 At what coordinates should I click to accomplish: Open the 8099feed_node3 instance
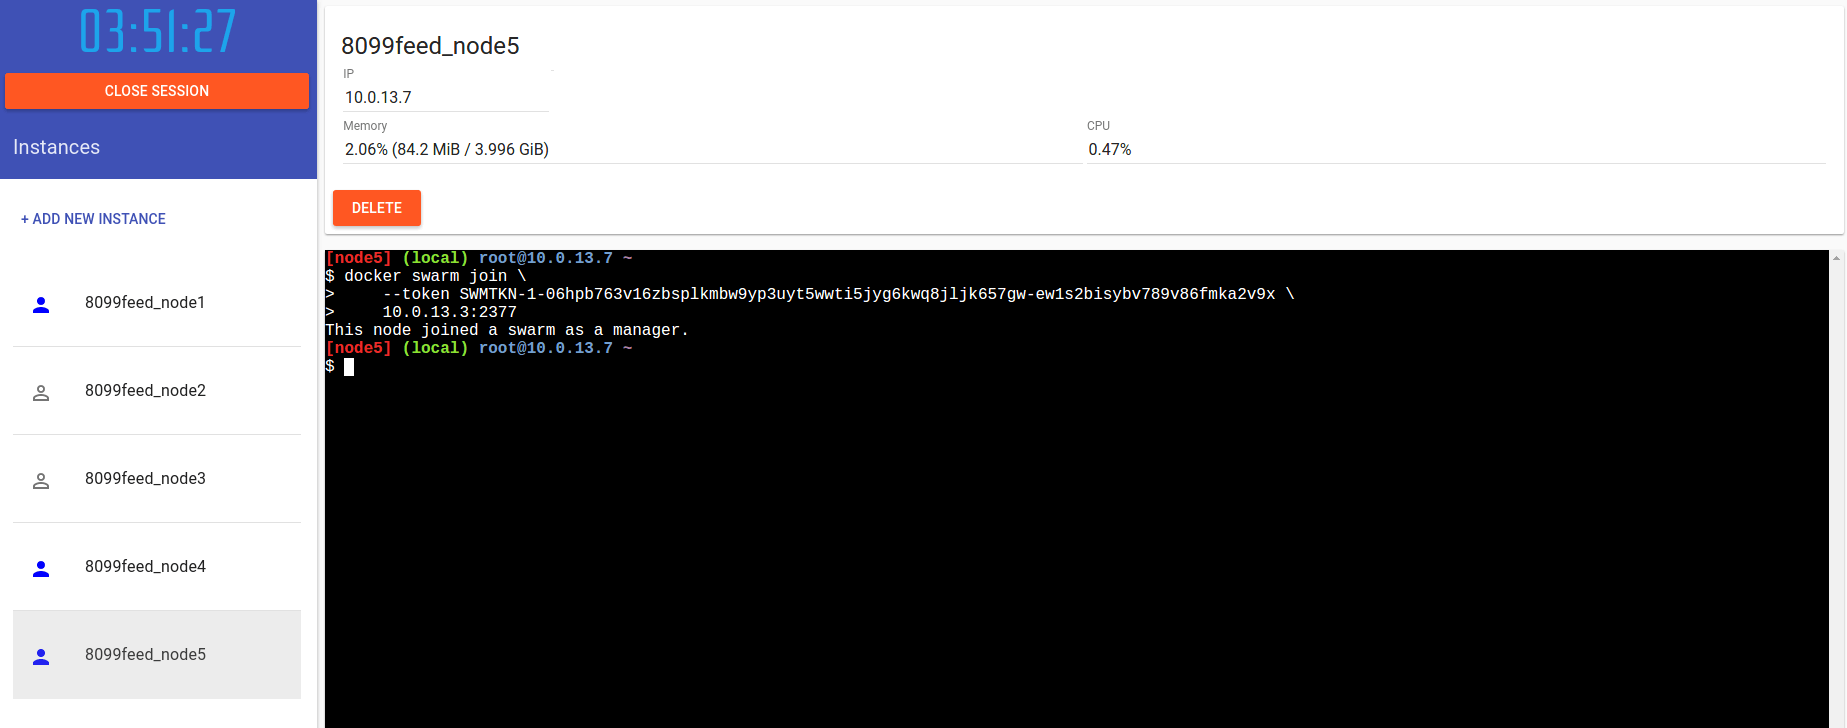tap(157, 479)
